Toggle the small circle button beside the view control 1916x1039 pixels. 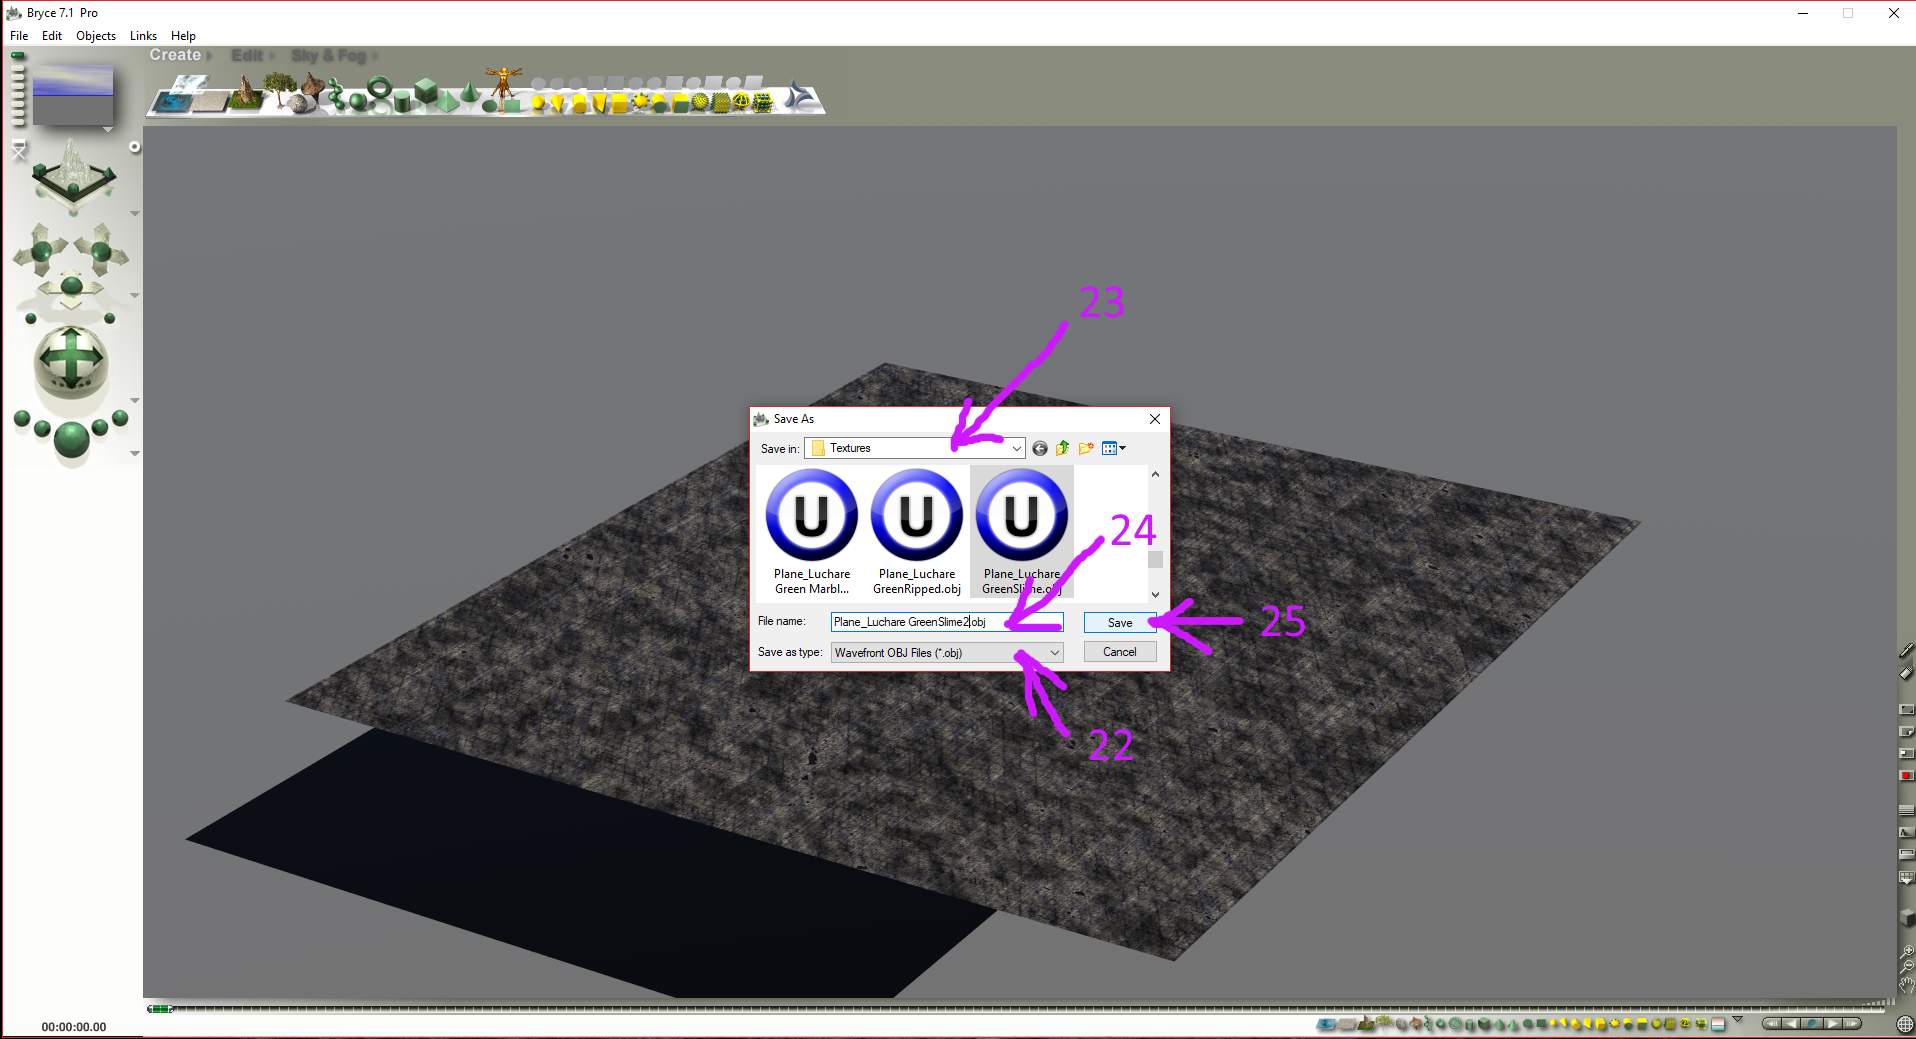tap(135, 147)
